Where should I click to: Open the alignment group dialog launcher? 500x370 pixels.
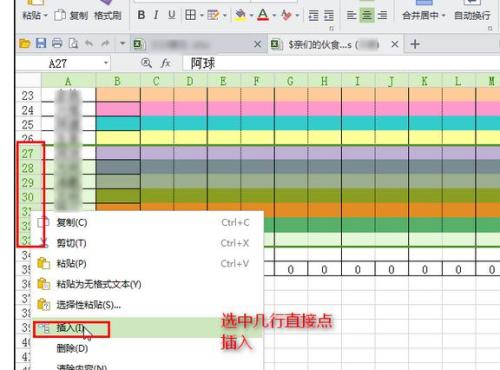coord(490,29)
